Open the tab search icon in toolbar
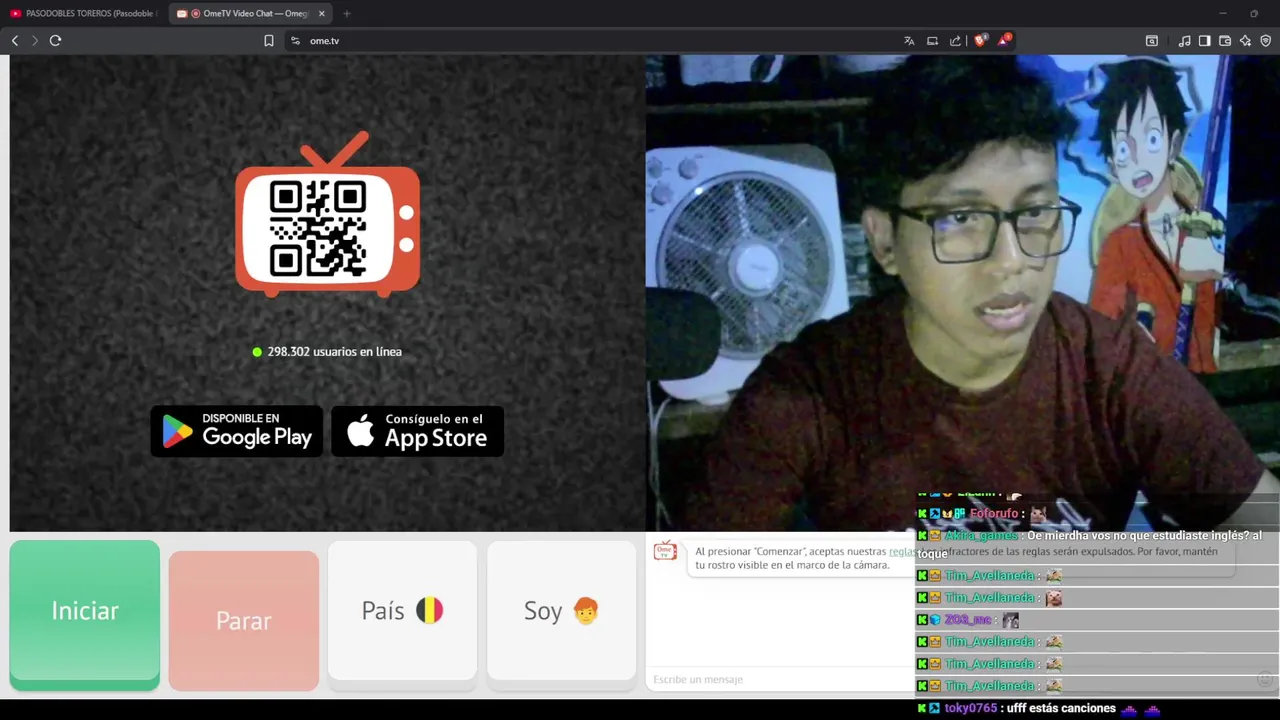 pos(1152,41)
